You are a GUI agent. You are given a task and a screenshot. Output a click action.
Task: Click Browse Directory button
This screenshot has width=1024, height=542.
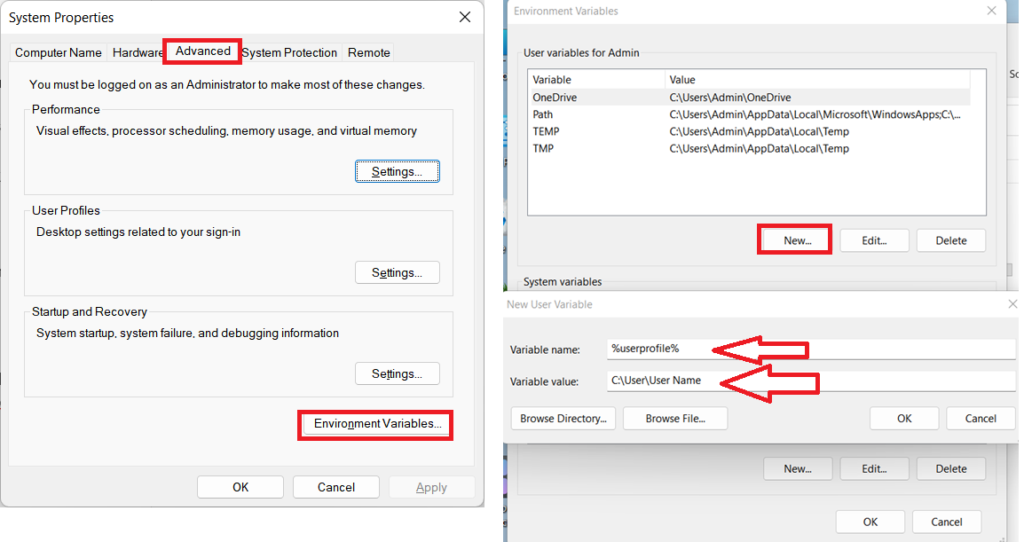pos(563,419)
